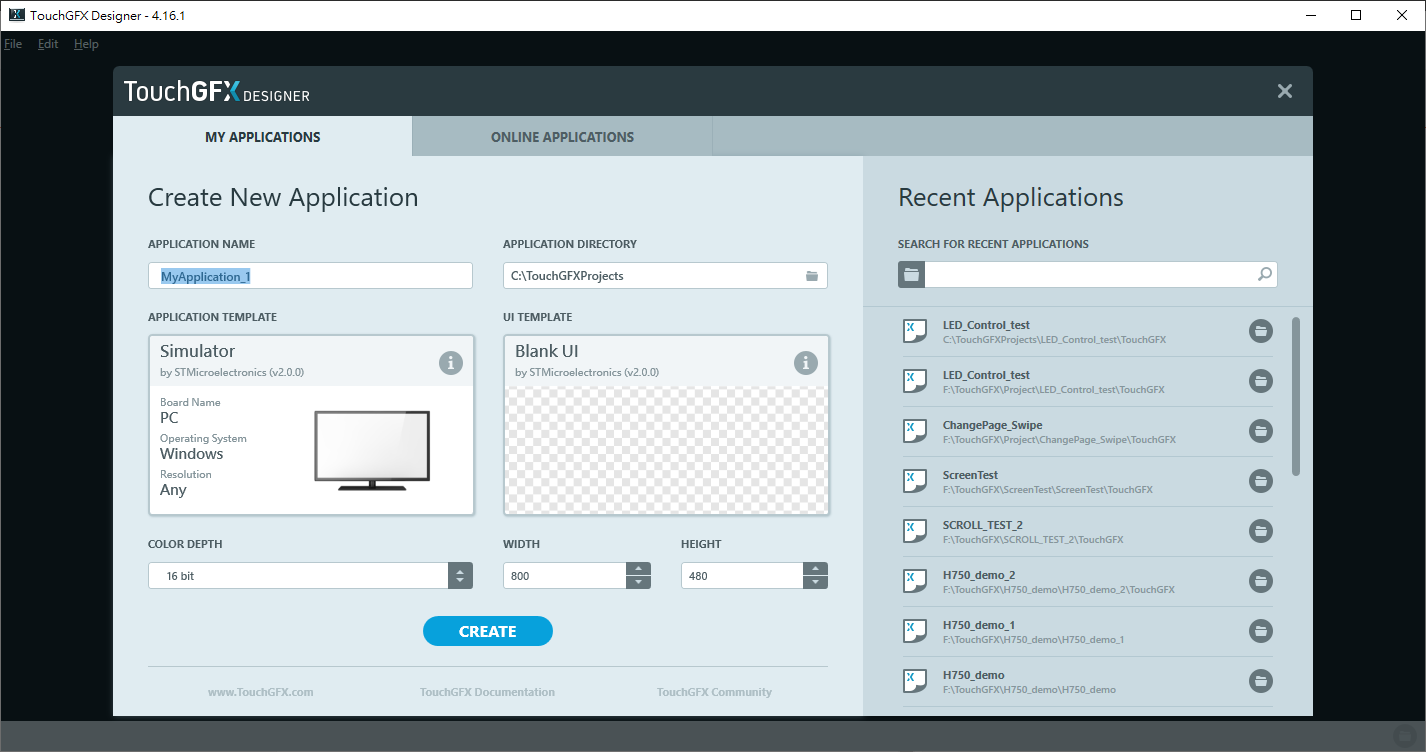Screen dimensions: 1426x752
Task: Click project file icon of H750_demo_2
Action: 914,581
